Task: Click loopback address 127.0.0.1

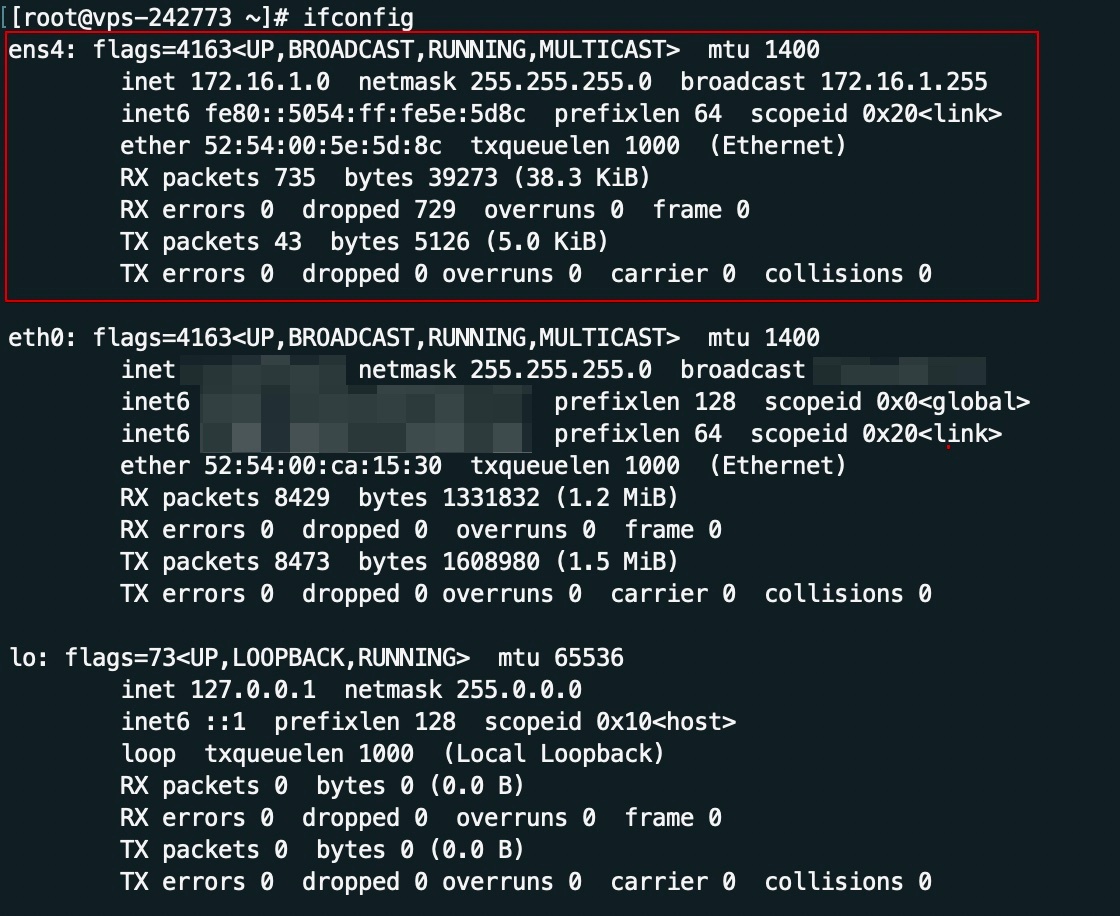Action: click(253, 690)
